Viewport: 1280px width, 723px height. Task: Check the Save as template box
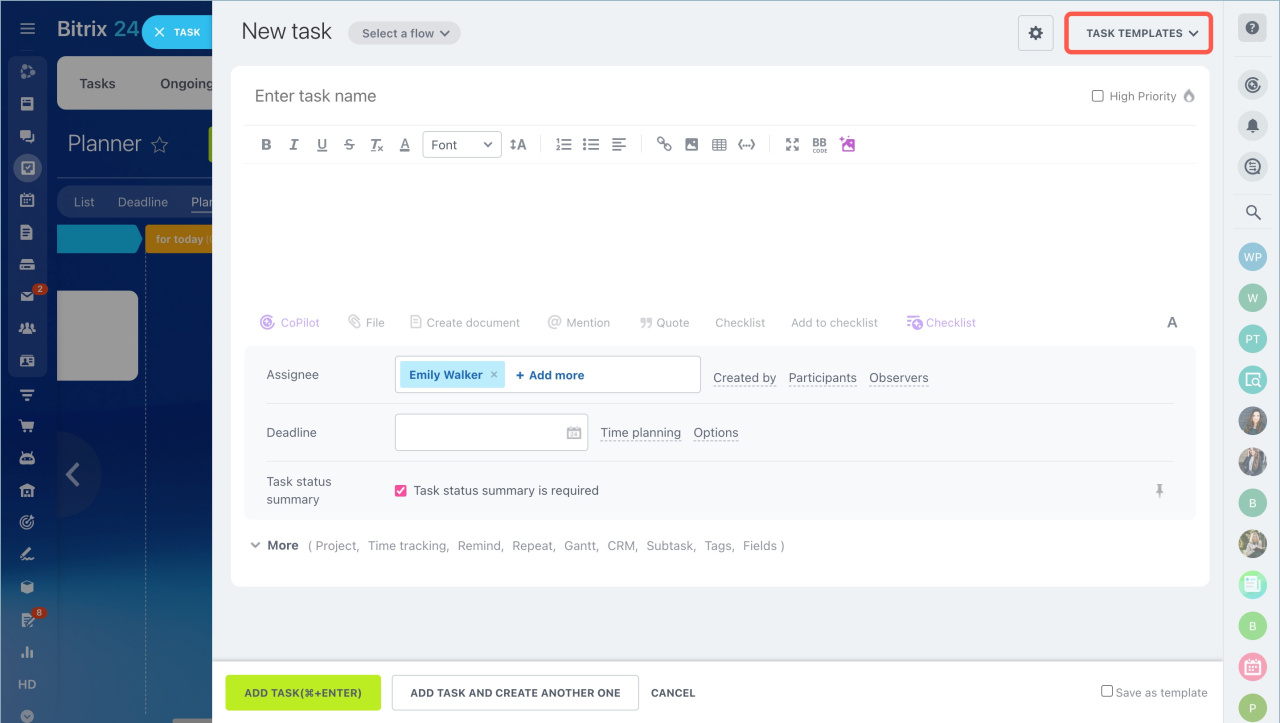[1107, 691]
